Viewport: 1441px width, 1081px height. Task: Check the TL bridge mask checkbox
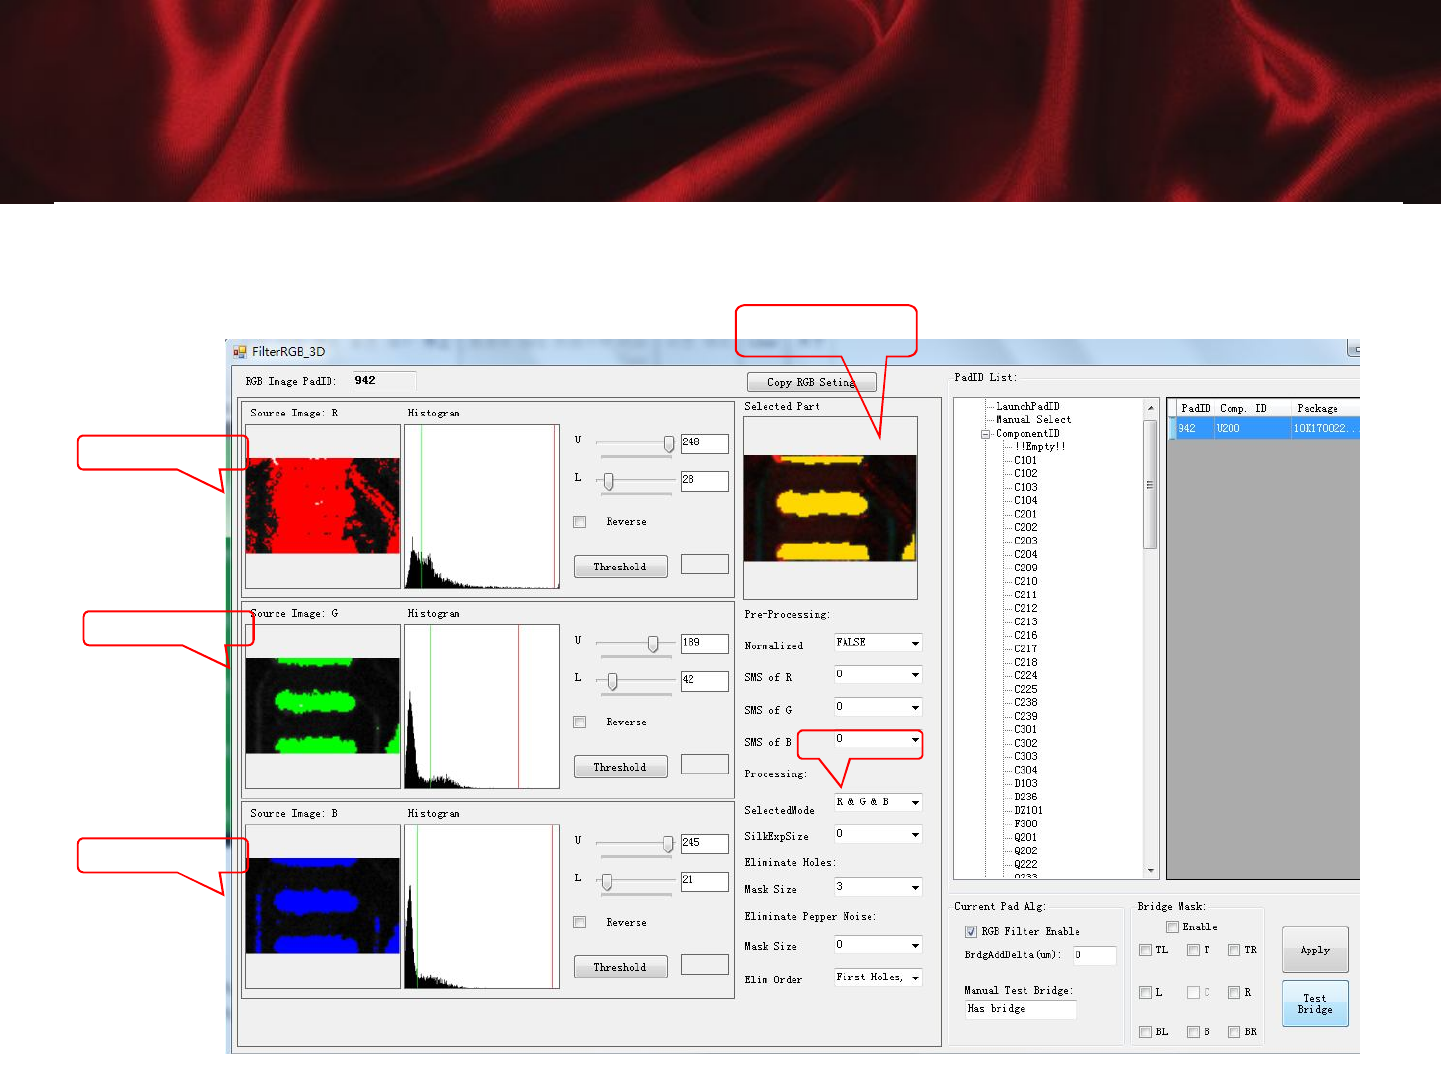click(x=1145, y=950)
